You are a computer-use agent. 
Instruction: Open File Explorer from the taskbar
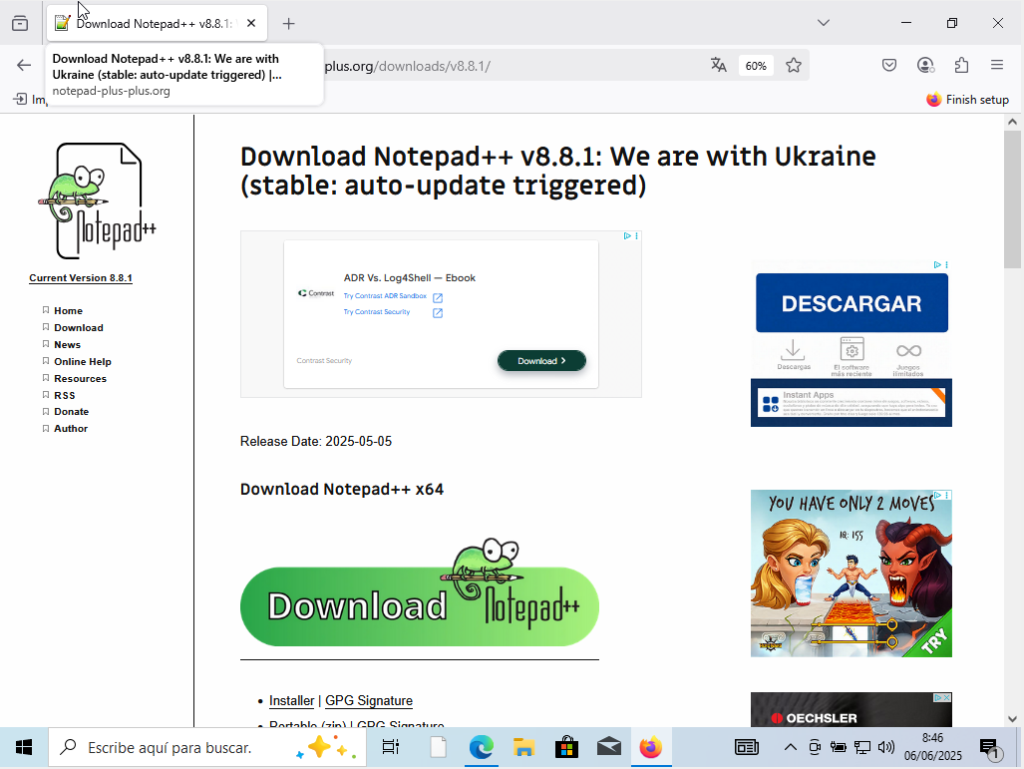click(x=524, y=747)
